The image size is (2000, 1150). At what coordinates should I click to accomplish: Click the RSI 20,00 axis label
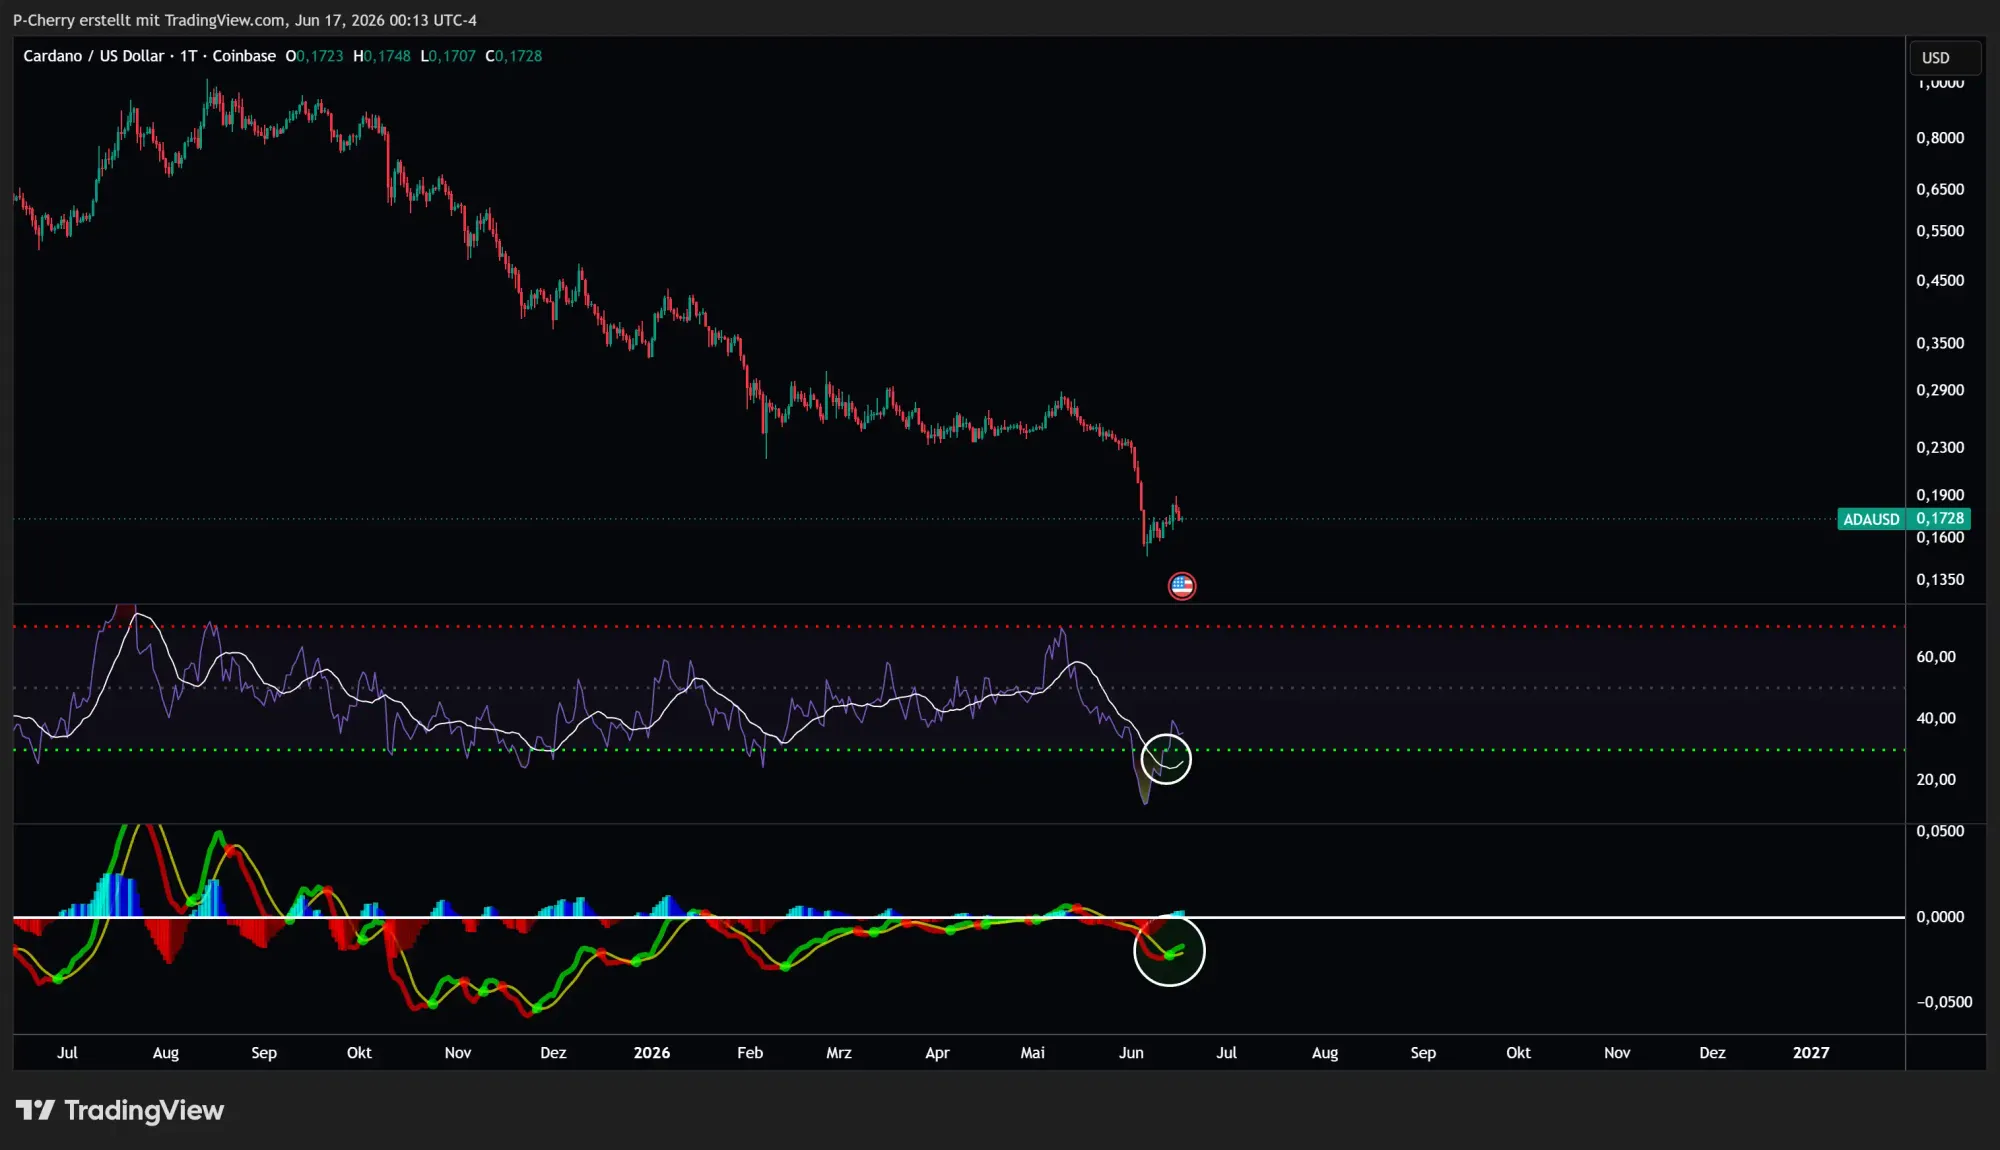pyautogui.click(x=1936, y=780)
